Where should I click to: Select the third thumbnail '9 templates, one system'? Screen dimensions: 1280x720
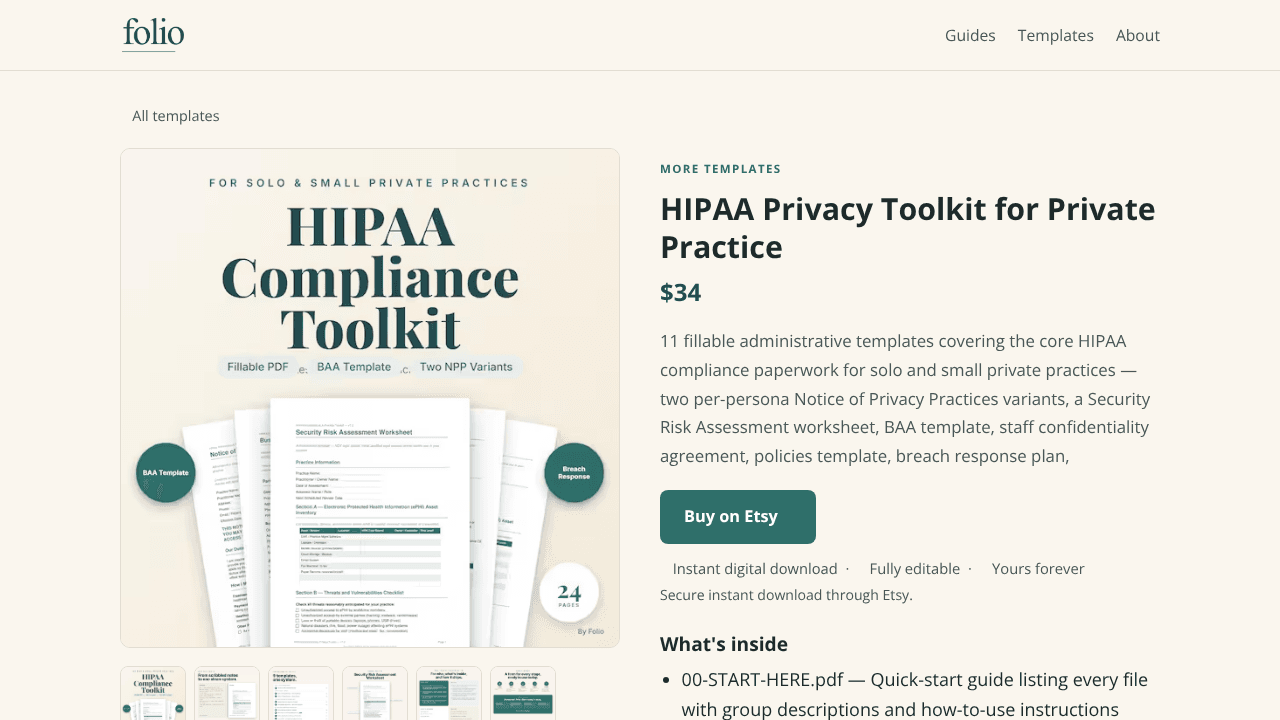[301, 693]
